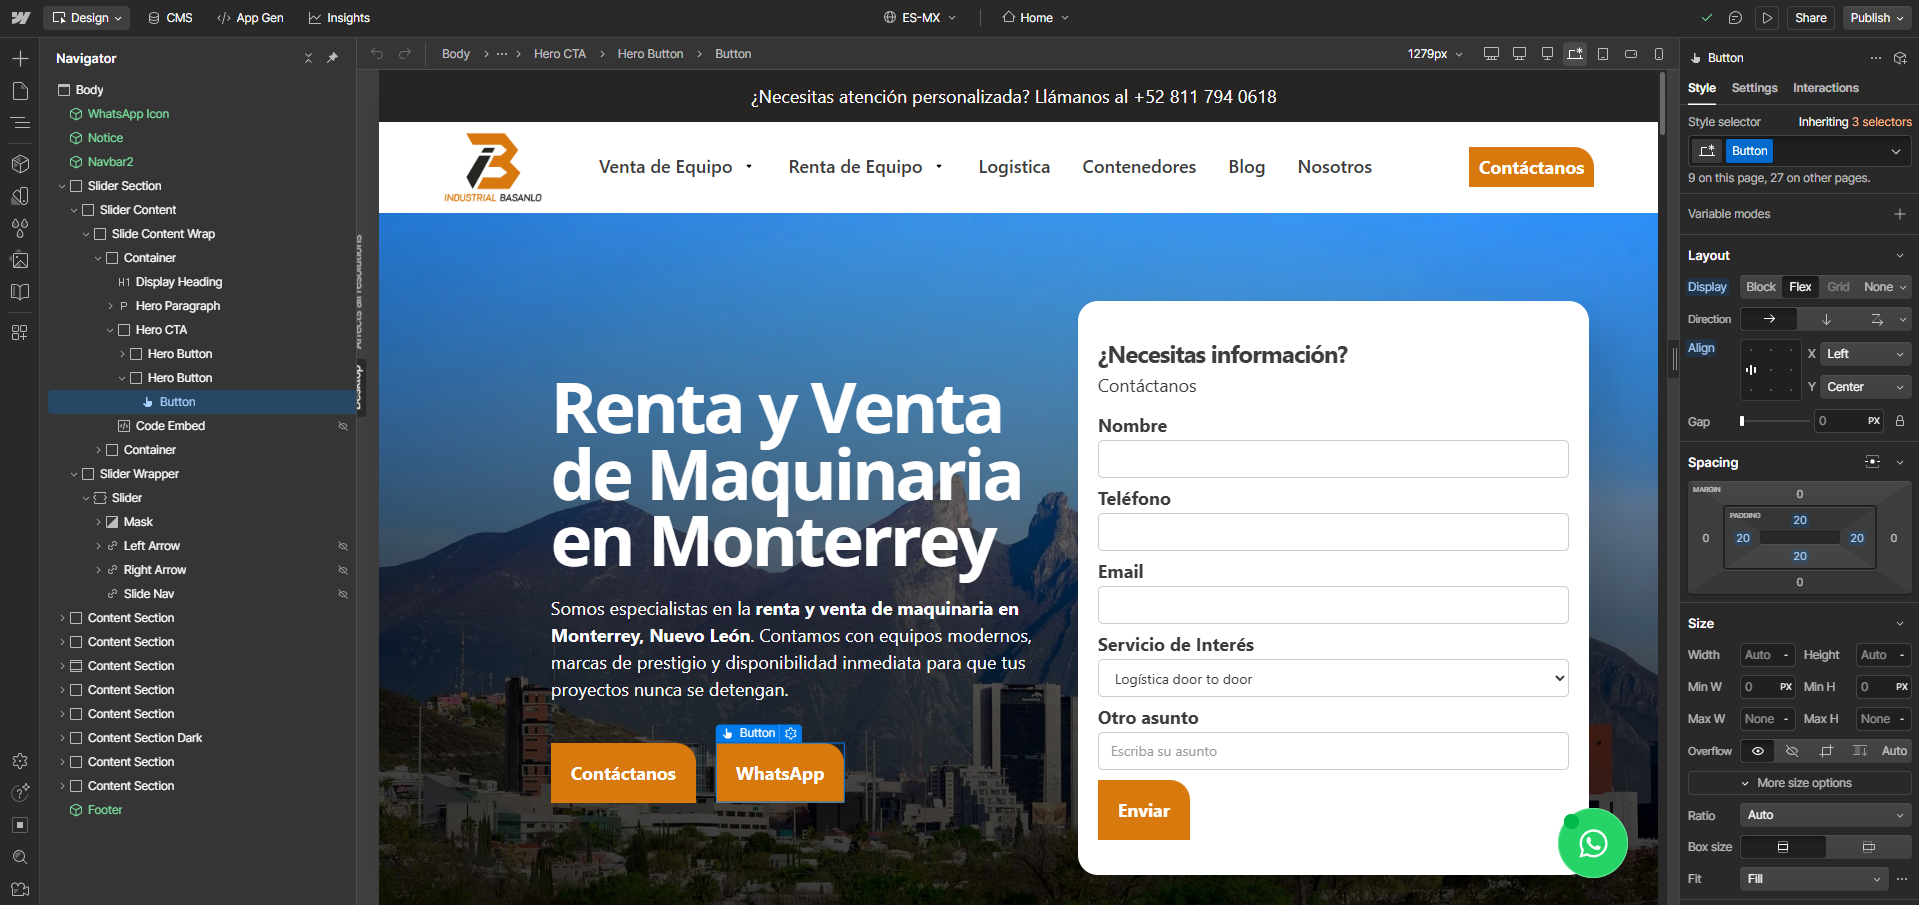The width and height of the screenshot is (1919, 905).
Task: Click the Share button
Action: click(x=1810, y=18)
